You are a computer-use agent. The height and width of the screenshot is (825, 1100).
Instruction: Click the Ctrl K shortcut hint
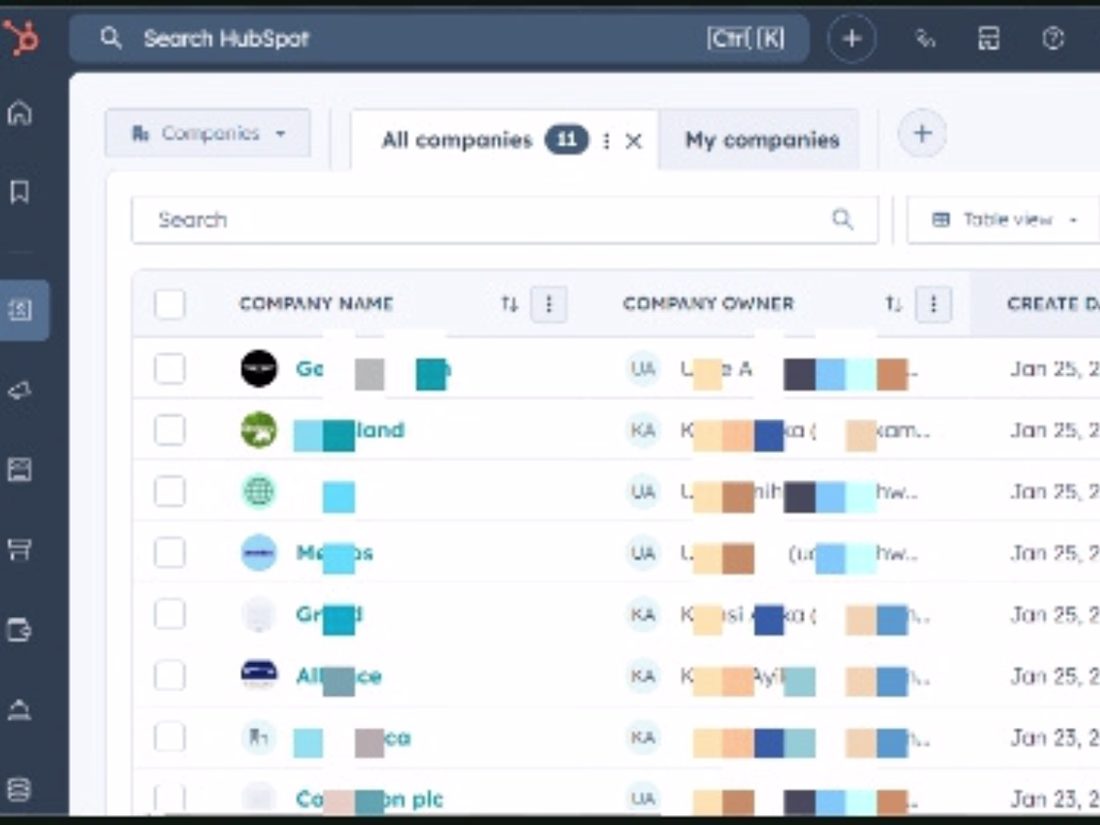coord(746,39)
